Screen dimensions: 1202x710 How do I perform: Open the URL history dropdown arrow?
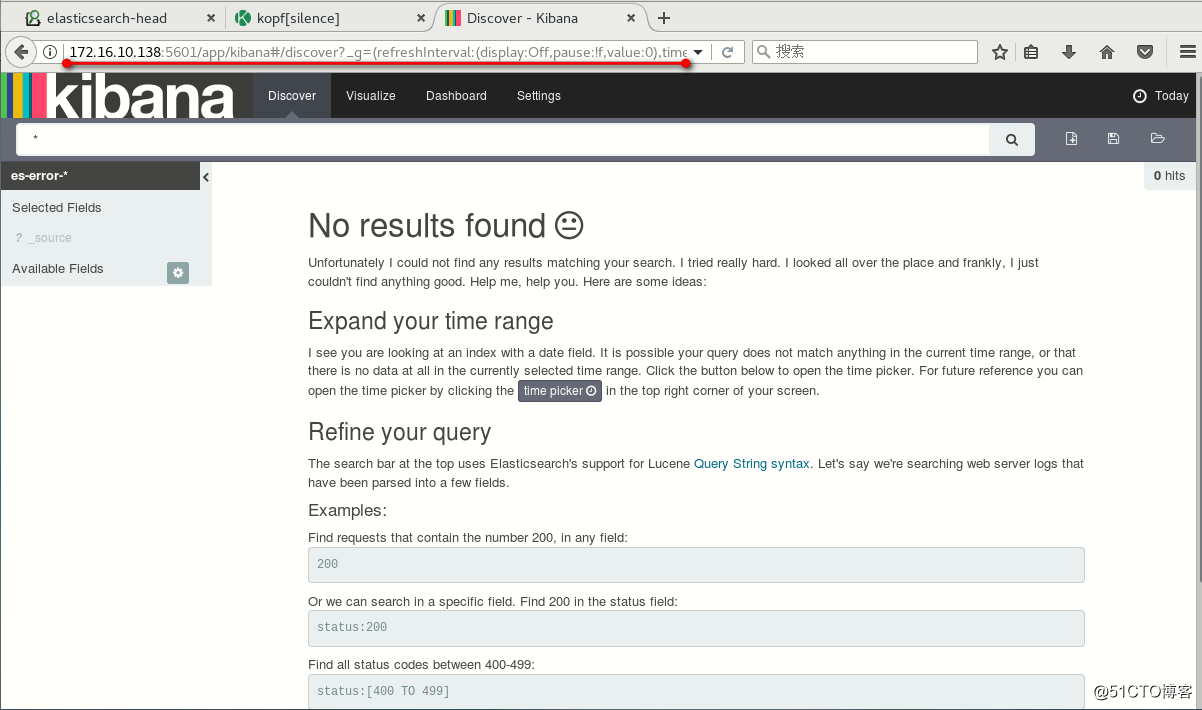698,52
